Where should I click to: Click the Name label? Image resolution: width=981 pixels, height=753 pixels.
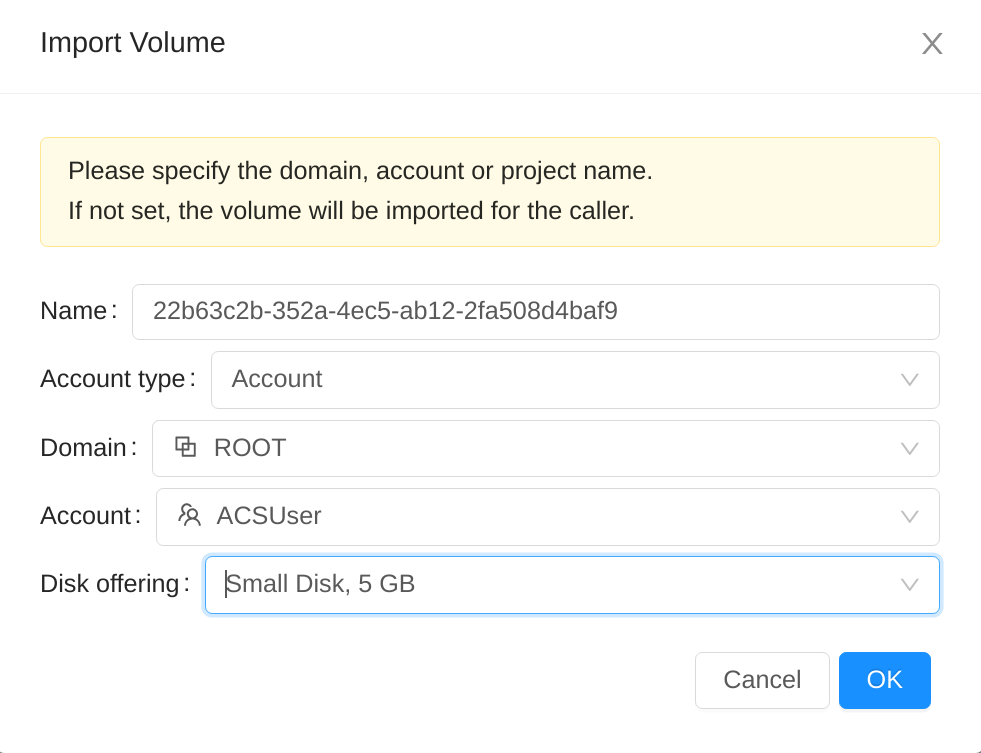74,311
